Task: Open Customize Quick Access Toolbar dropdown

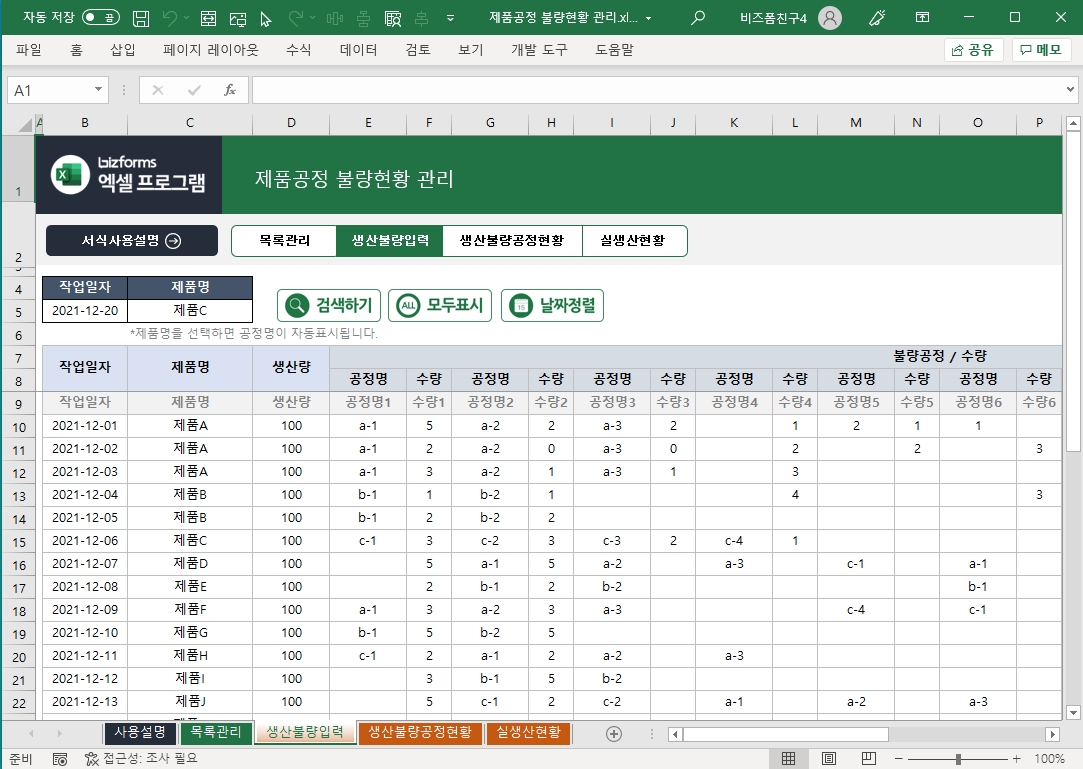Action: point(448,18)
